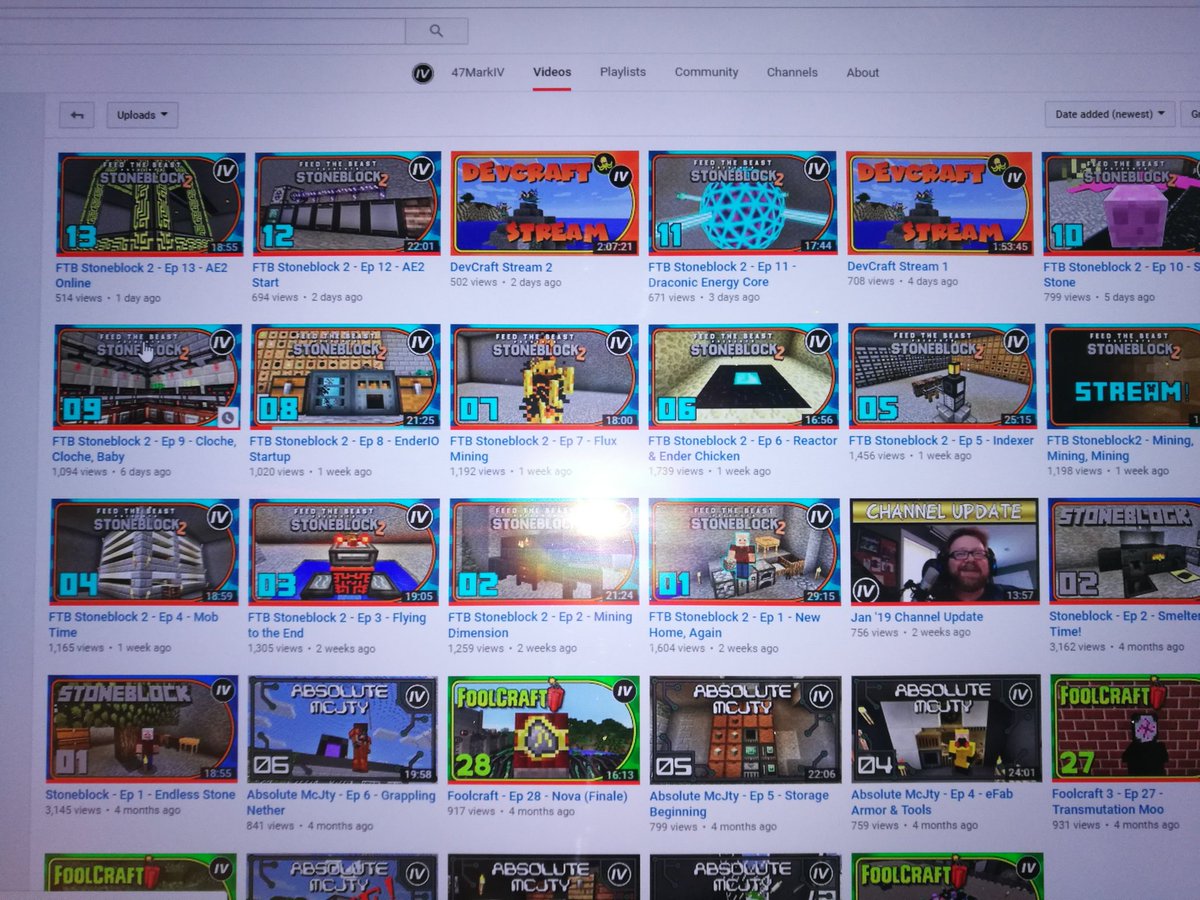Viewport: 1200px width, 900px height.
Task: Open Foolcraft 3 Ep 27 thumbnail
Action: [x=1125, y=730]
